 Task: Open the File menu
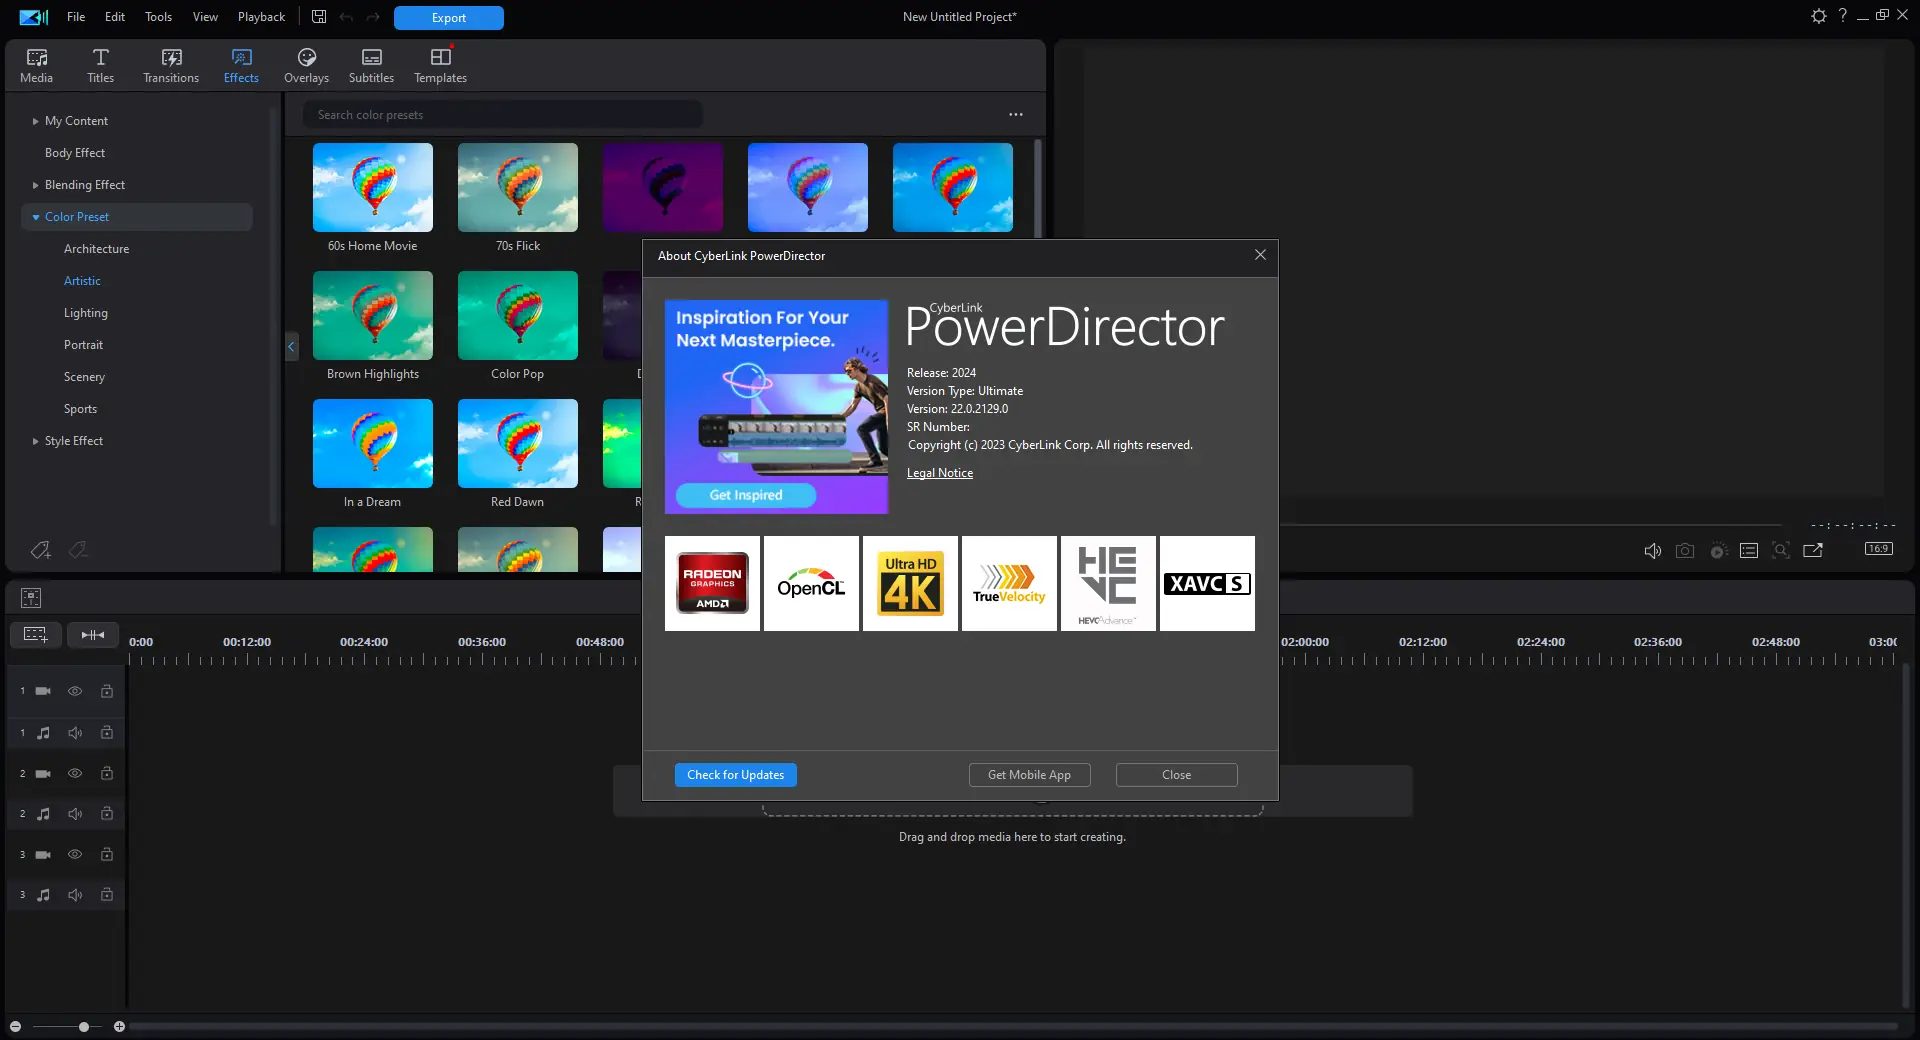(76, 17)
